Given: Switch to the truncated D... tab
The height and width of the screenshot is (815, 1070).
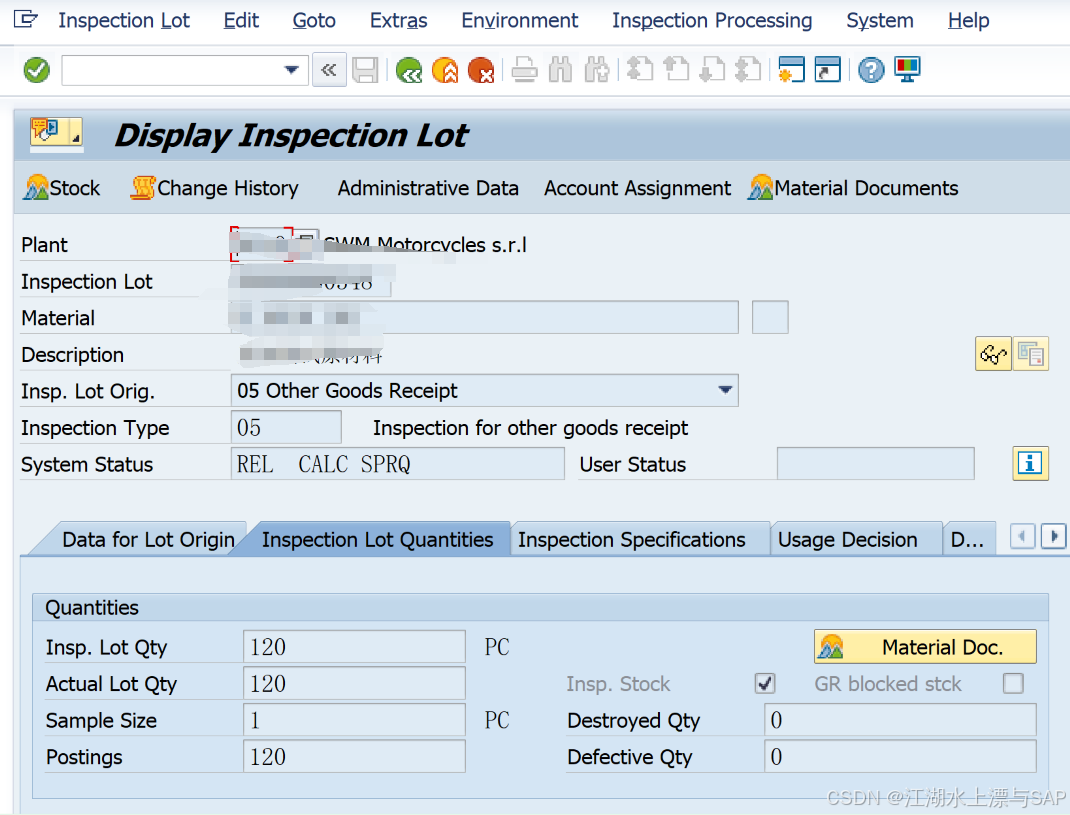Looking at the screenshot, I should (967, 539).
